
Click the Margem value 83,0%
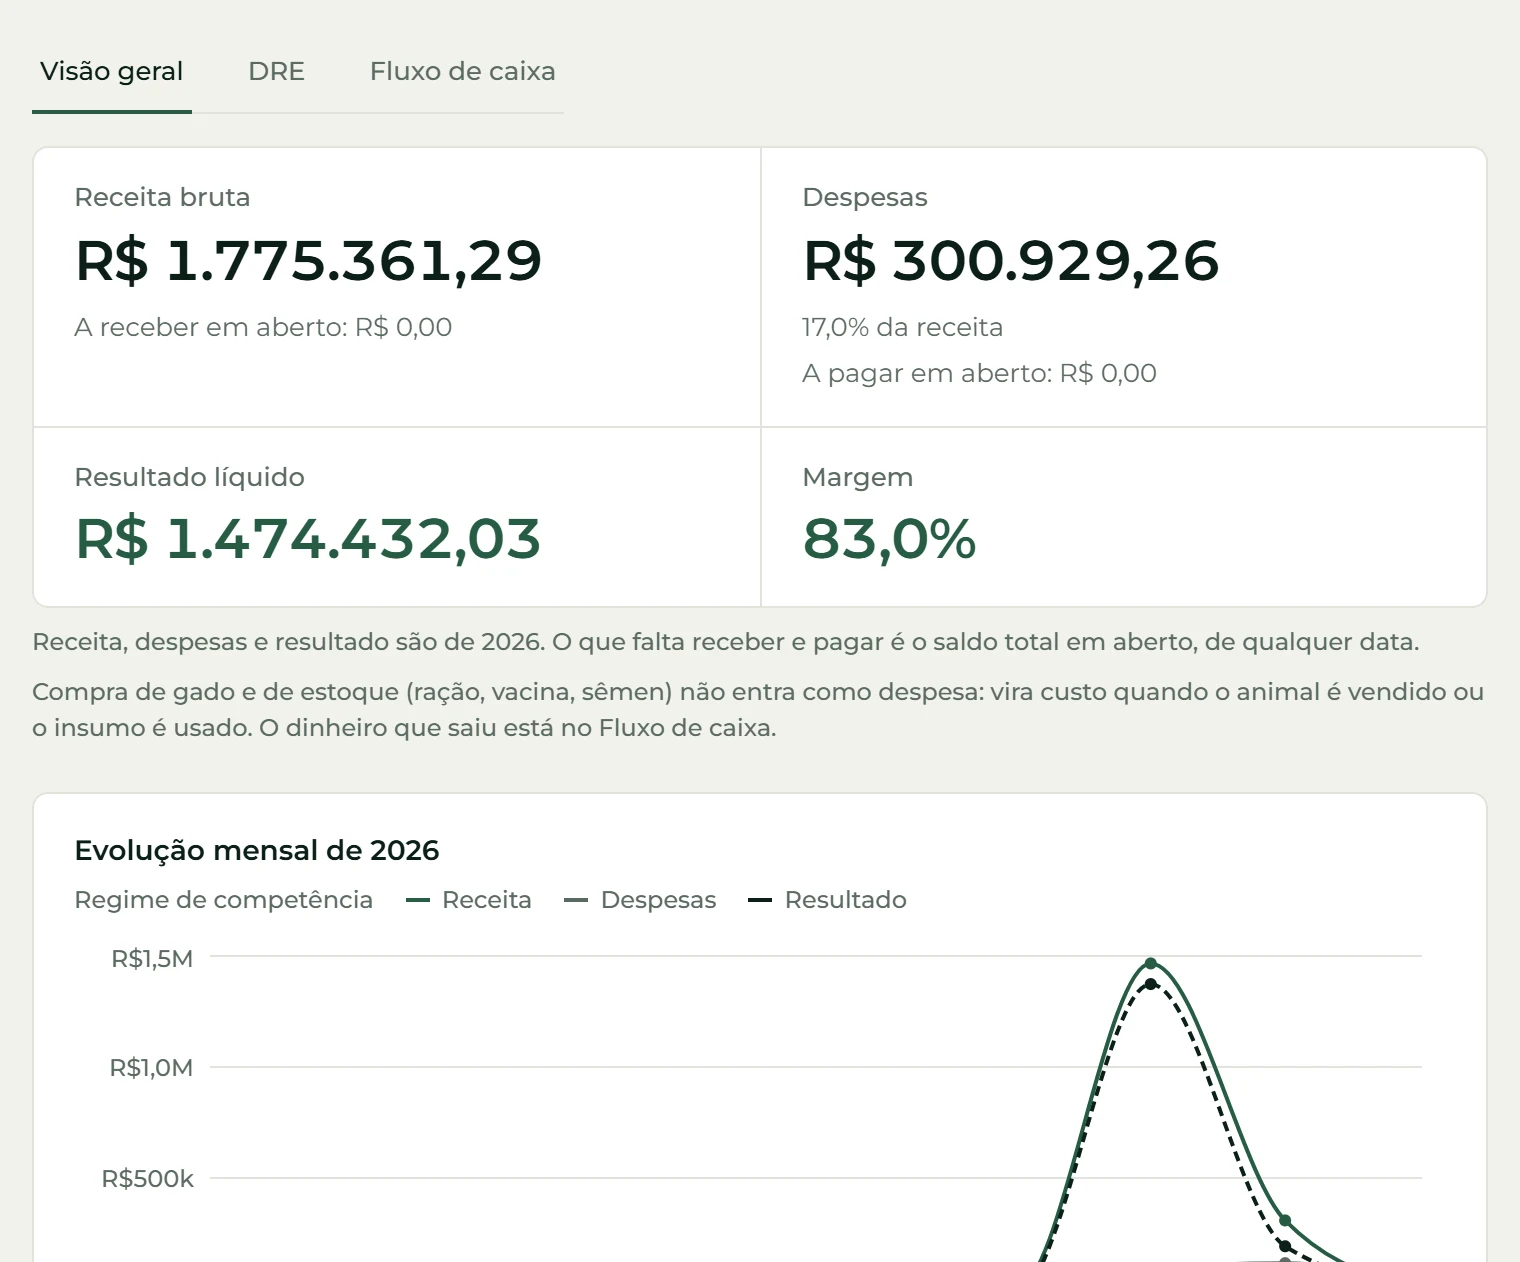[889, 539]
